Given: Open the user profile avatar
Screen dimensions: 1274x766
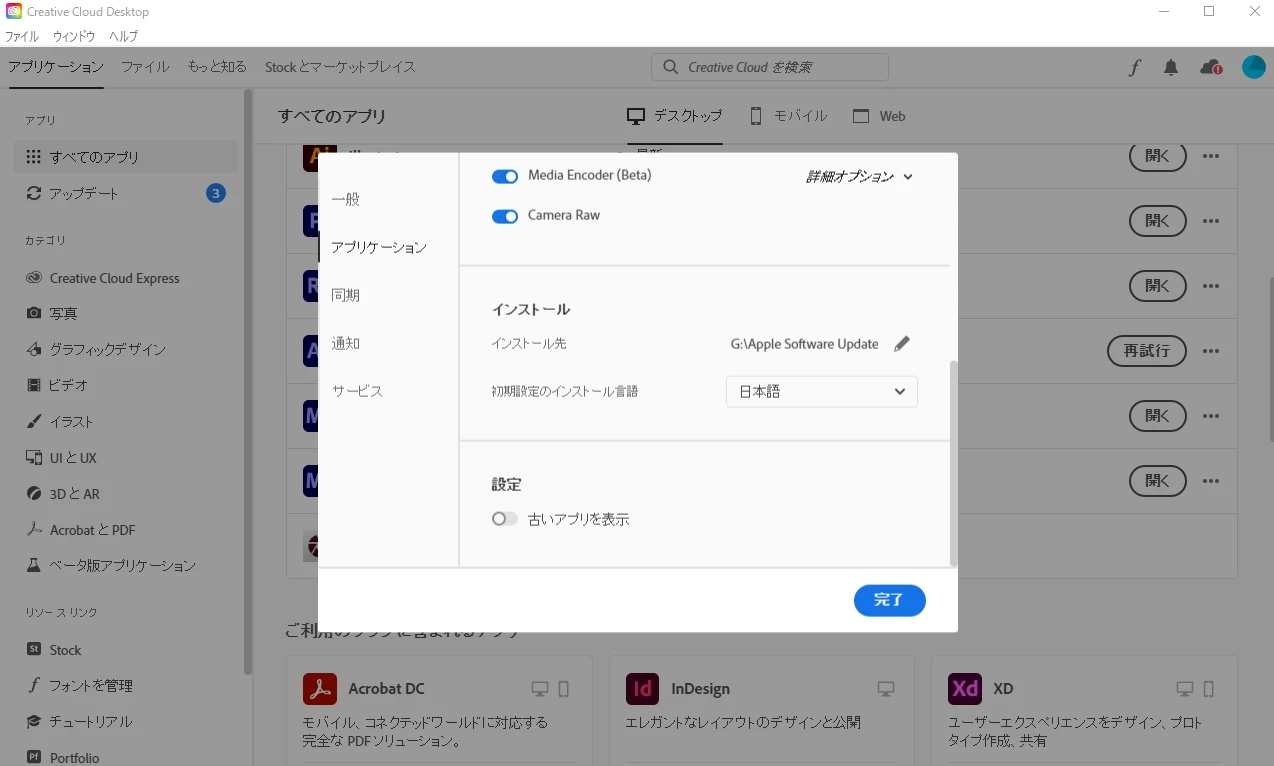Looking at the screenshot, I should [x=1254, y=67].
